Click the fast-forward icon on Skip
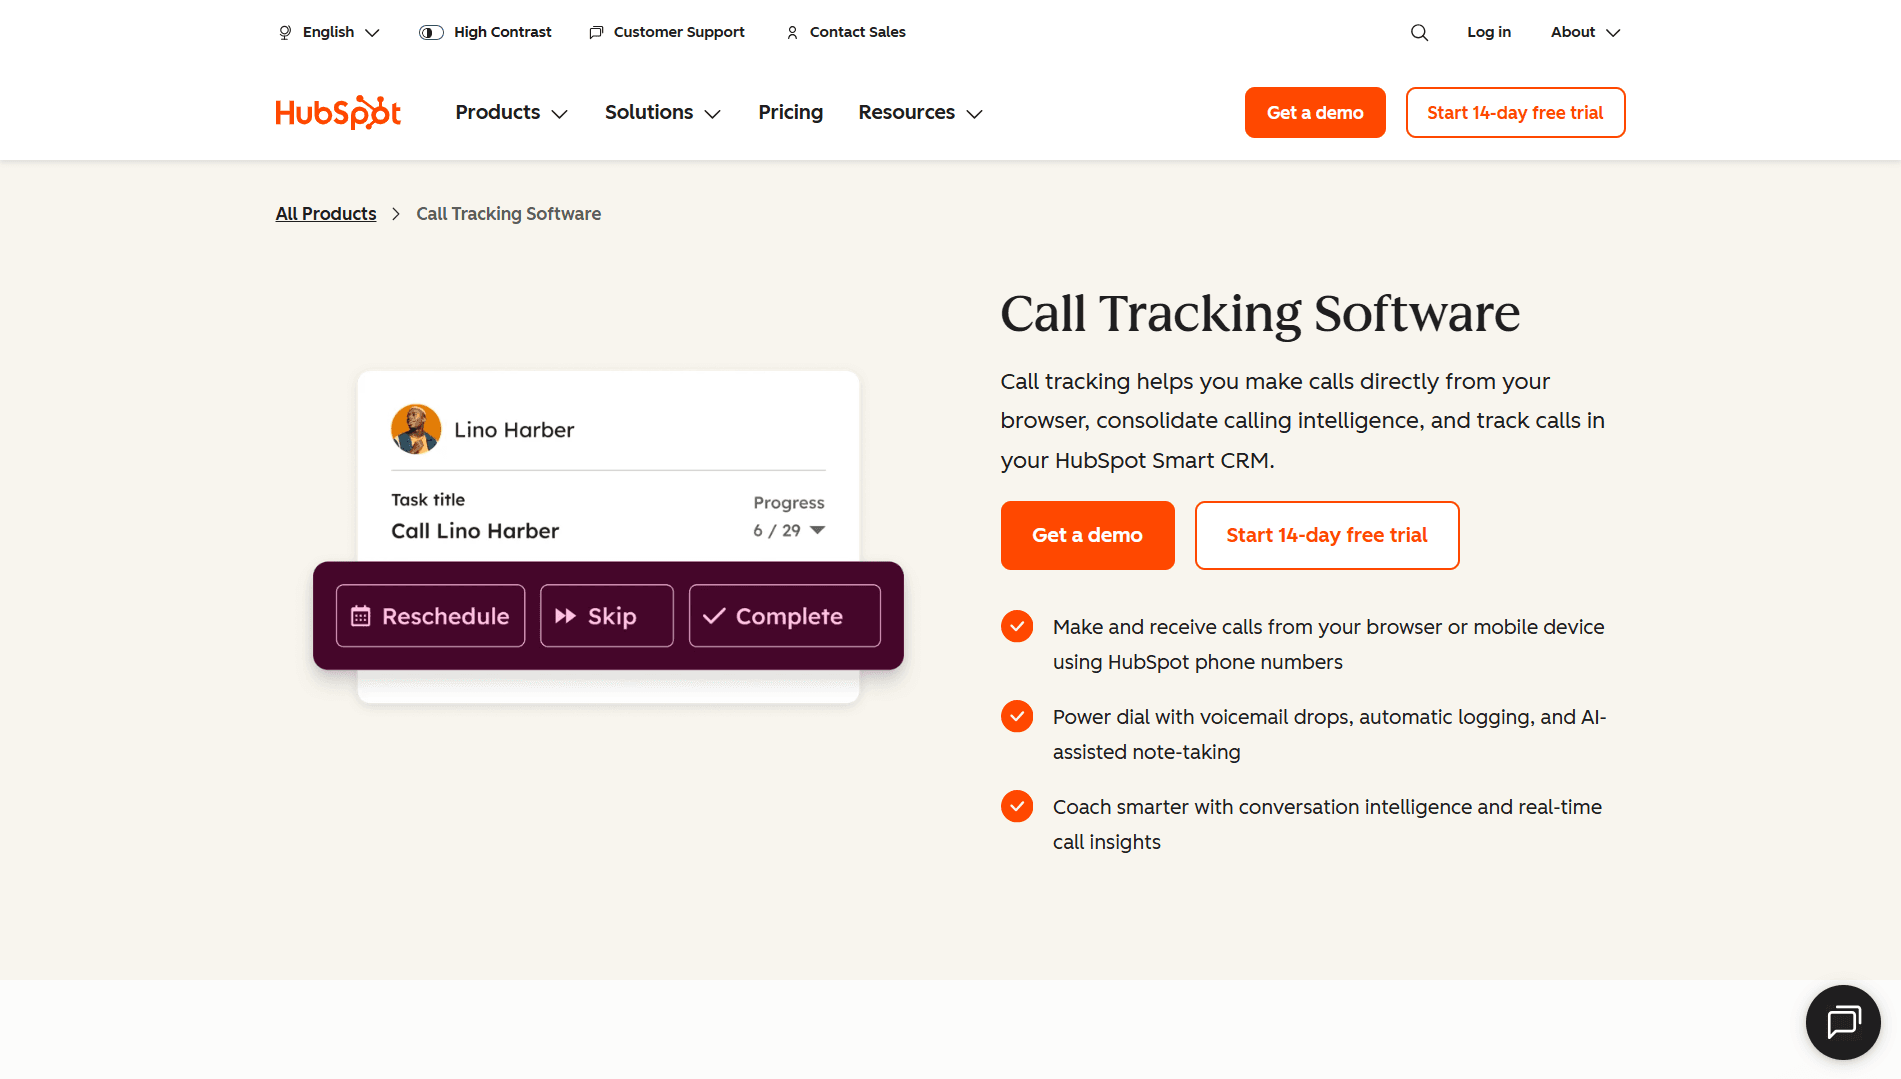Screen dimensions: 1901x1079 click(565, 616)
